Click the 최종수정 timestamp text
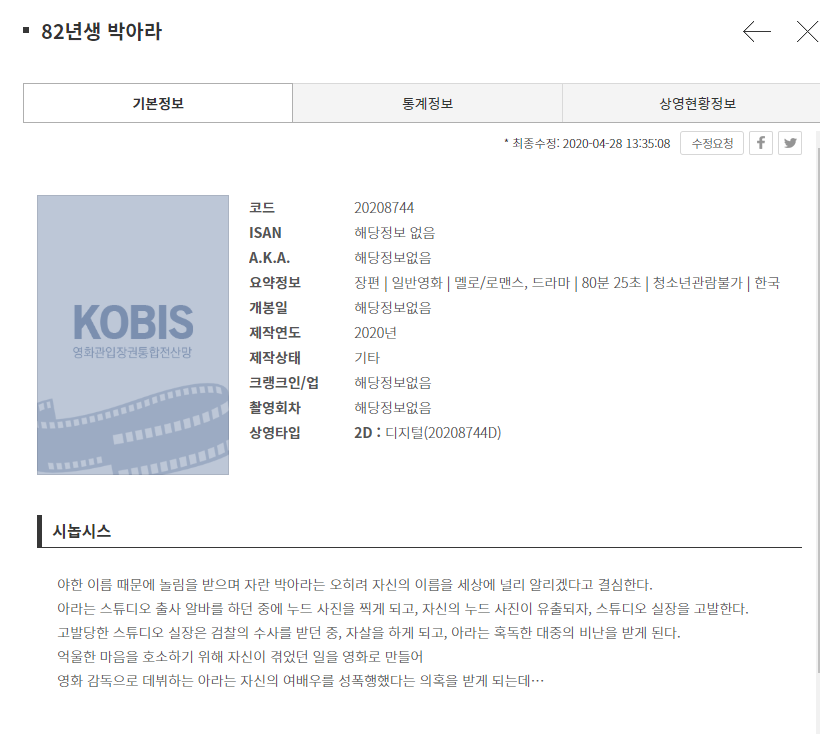This screenshot has height=734, width=820. click(588, 144)
